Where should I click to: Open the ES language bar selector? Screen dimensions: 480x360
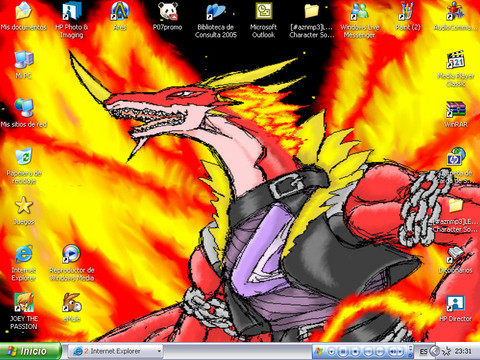(423, 351)
